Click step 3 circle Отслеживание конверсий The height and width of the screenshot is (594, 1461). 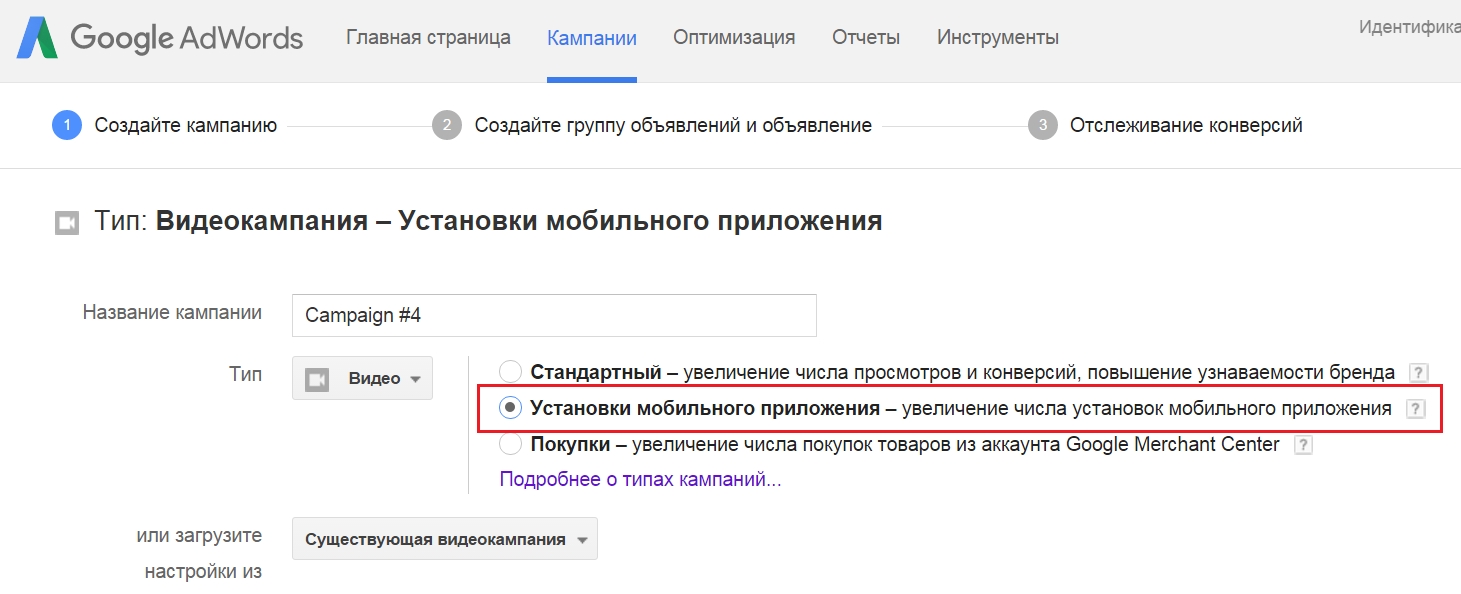pos(1043,126)
